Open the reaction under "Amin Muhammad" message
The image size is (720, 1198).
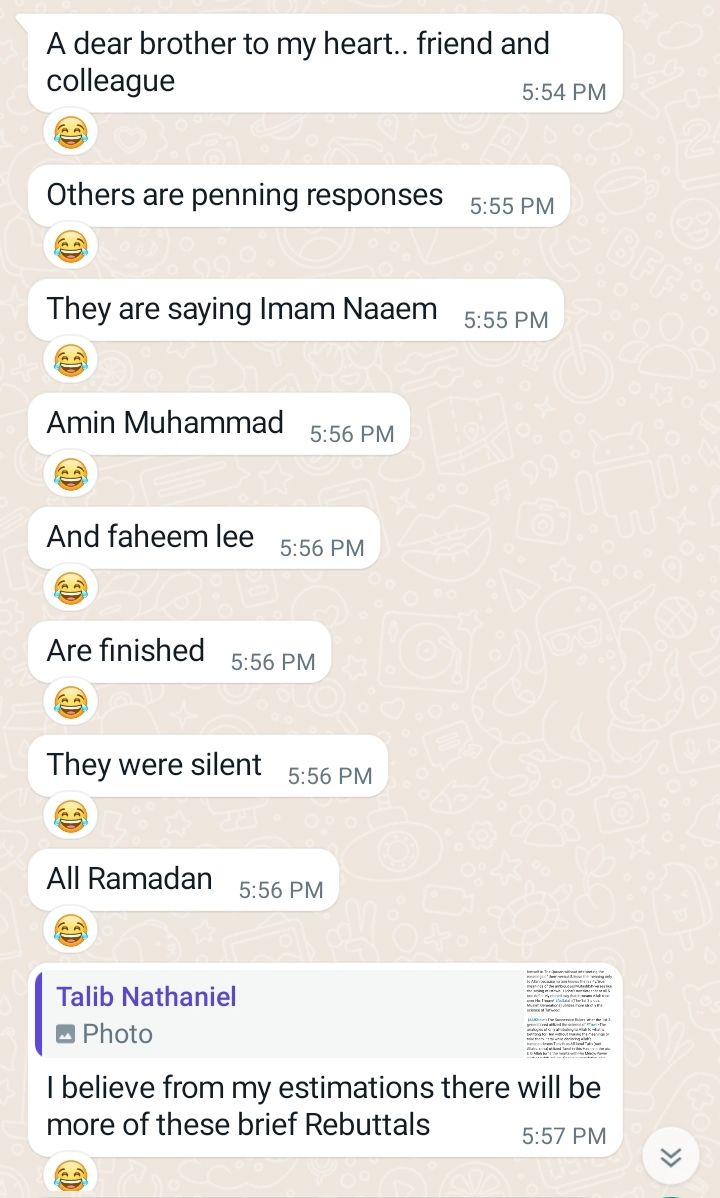[70, 474]
